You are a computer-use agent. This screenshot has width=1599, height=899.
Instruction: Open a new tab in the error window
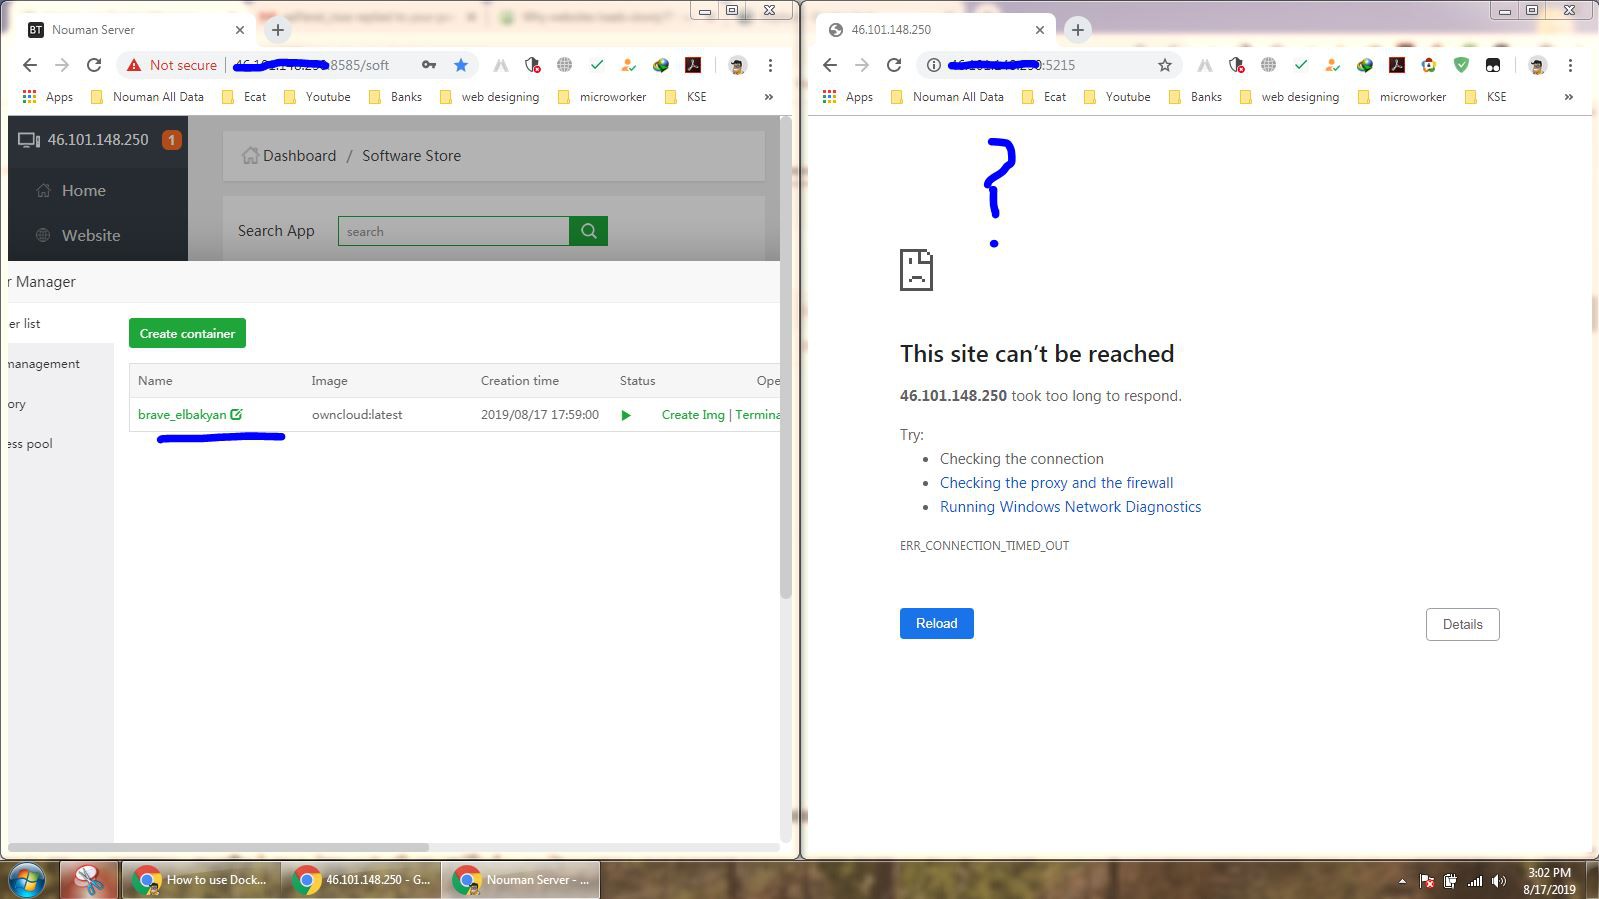click(x=1078, y=30)
